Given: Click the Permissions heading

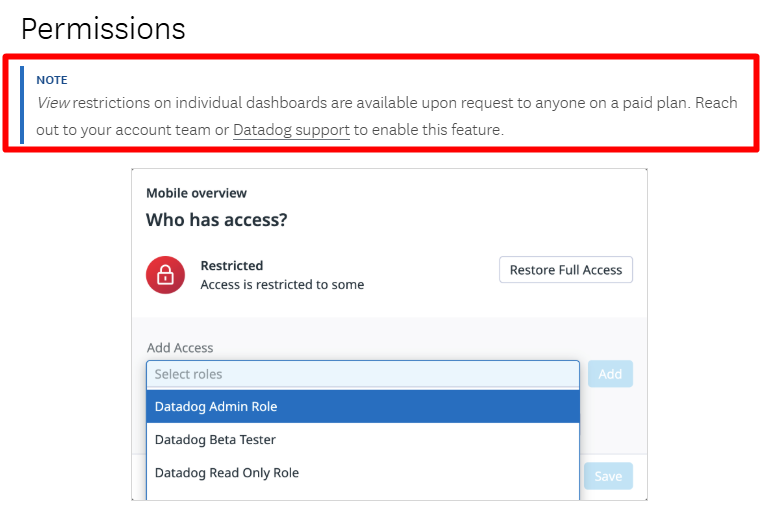Looking at the screenshot, I should 103,29.
